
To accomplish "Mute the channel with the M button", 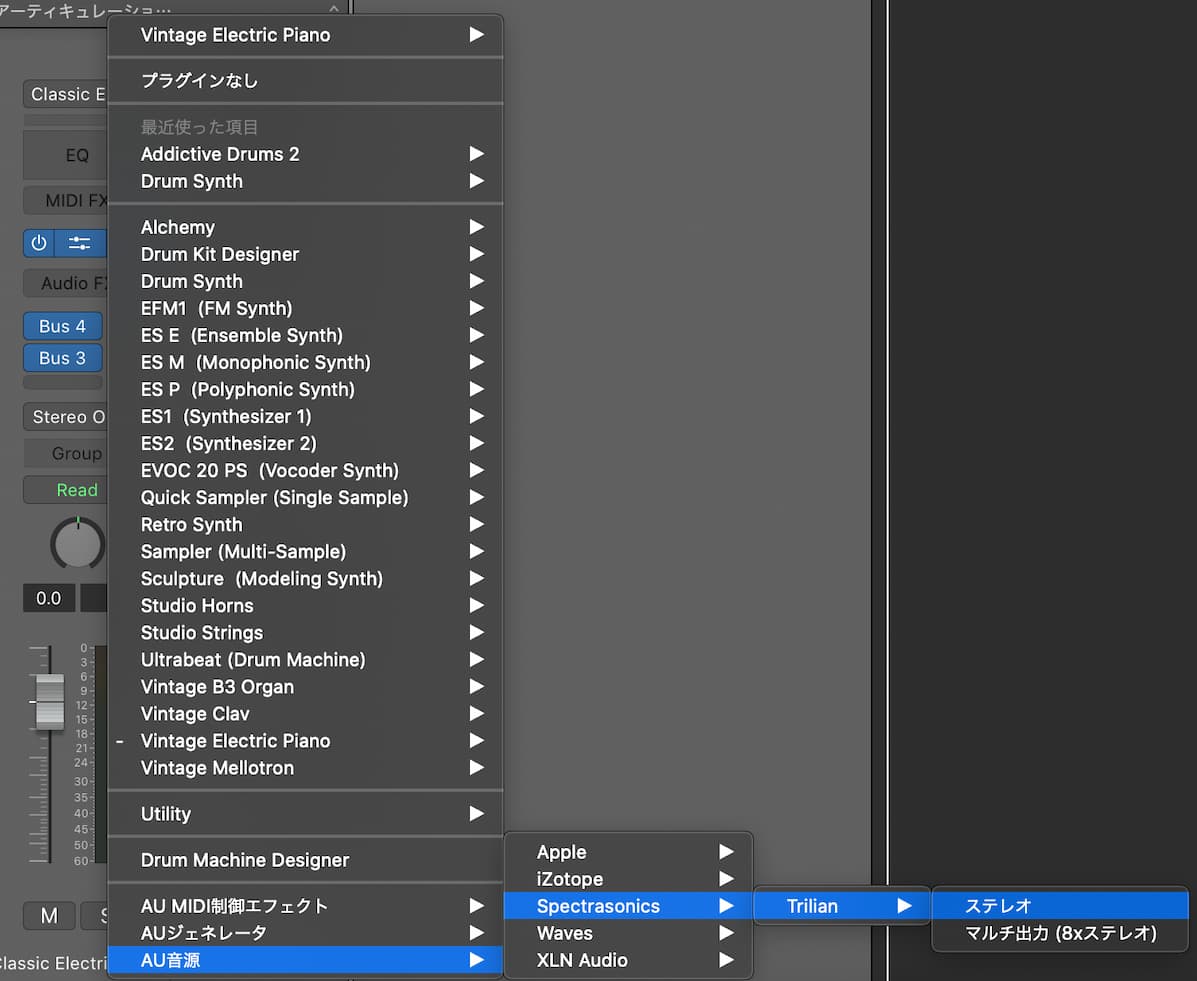I will [x=49, y=915].
